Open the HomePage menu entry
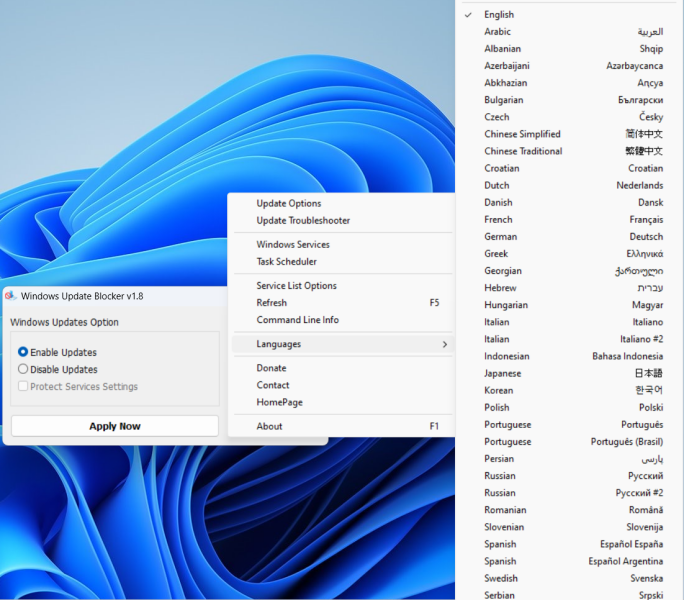Viewport: 684px width, 600px height. click(x=342, y=402)
